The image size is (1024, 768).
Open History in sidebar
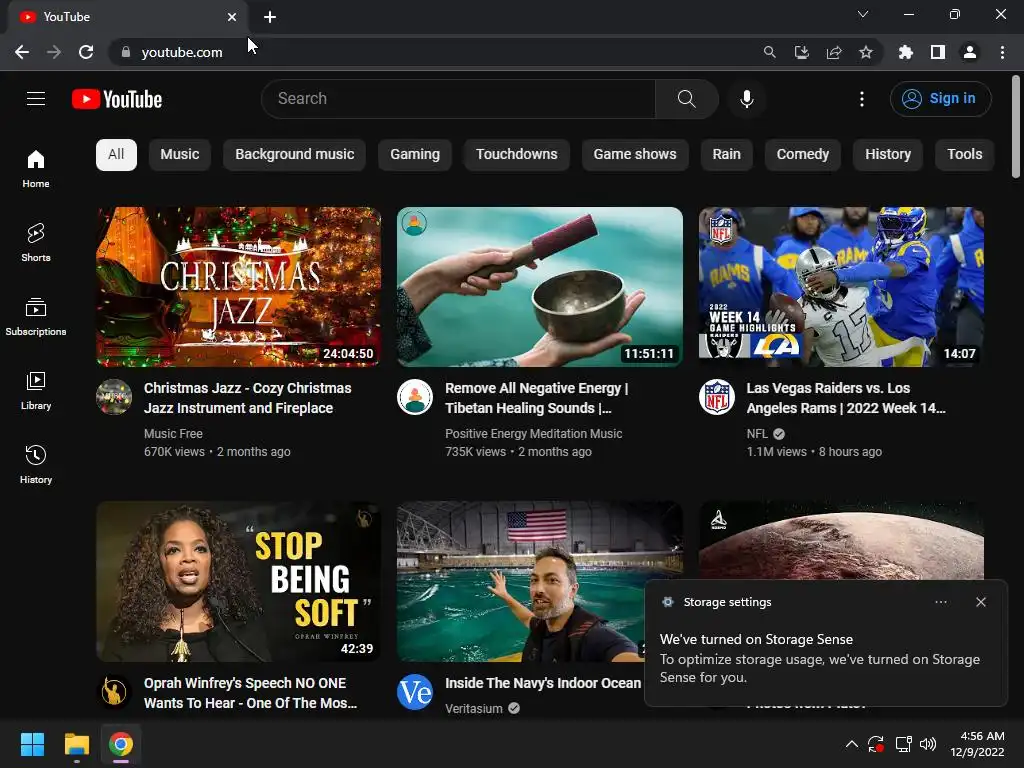(36, 464)
